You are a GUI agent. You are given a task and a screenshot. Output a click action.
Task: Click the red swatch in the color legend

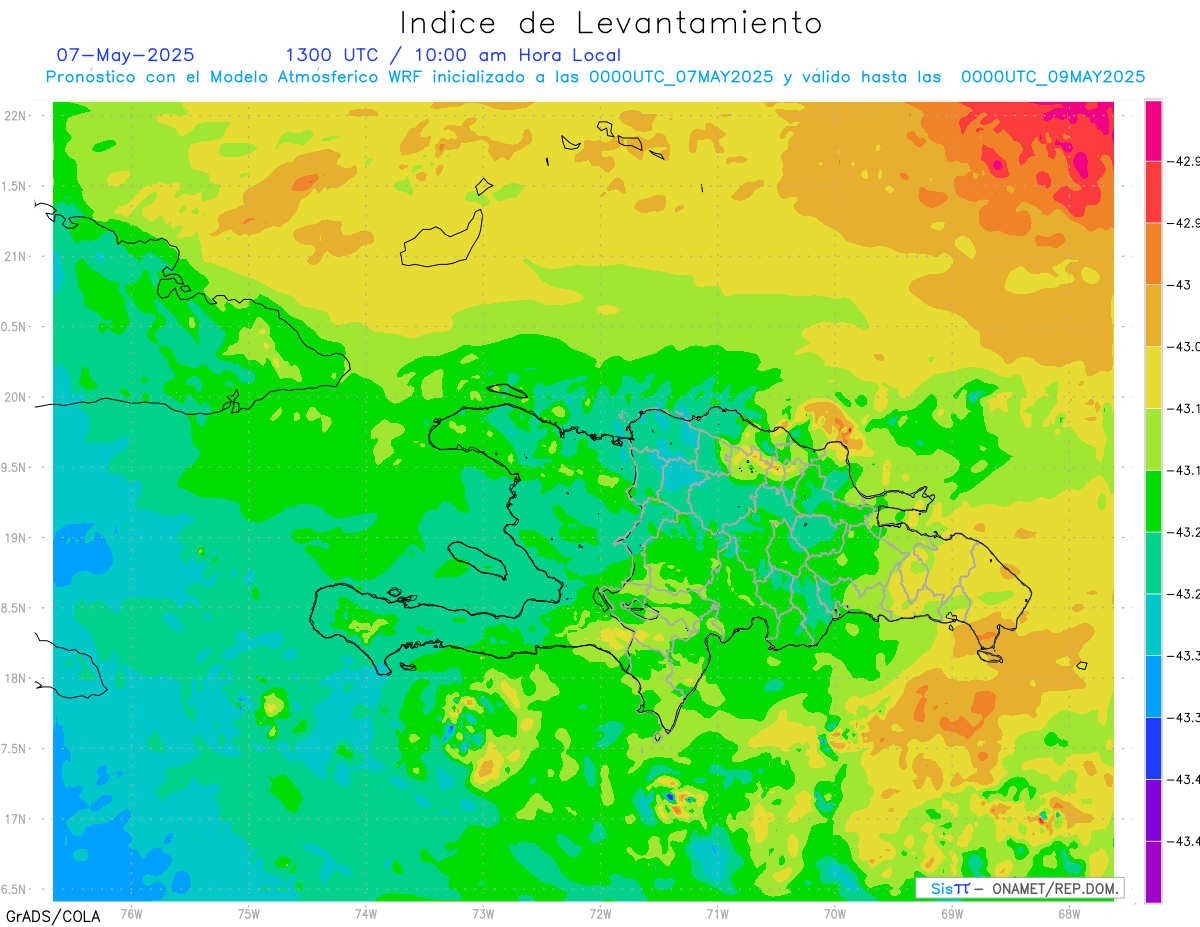tap(1153, 192)
